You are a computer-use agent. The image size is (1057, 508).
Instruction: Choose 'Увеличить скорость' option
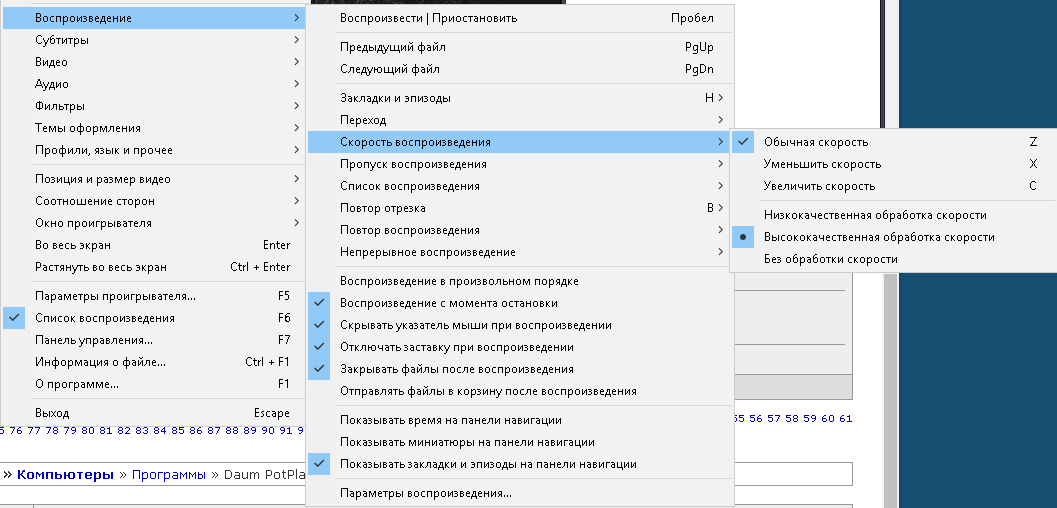(893, 186)
